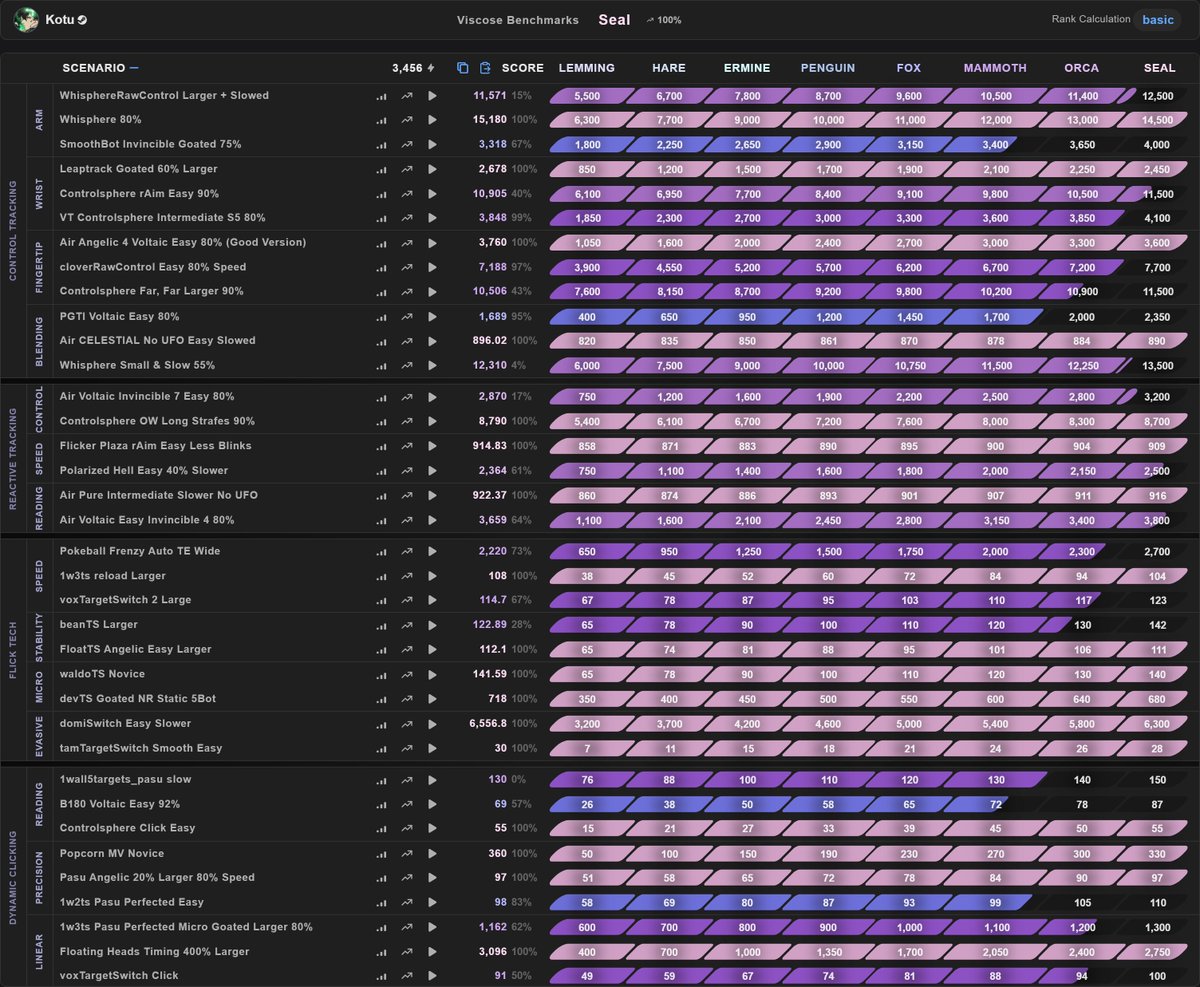This screenshot has width=1200, height=987.
Task: Play the domiSwitch Easy Slower scenario
Action: point(432,723)
